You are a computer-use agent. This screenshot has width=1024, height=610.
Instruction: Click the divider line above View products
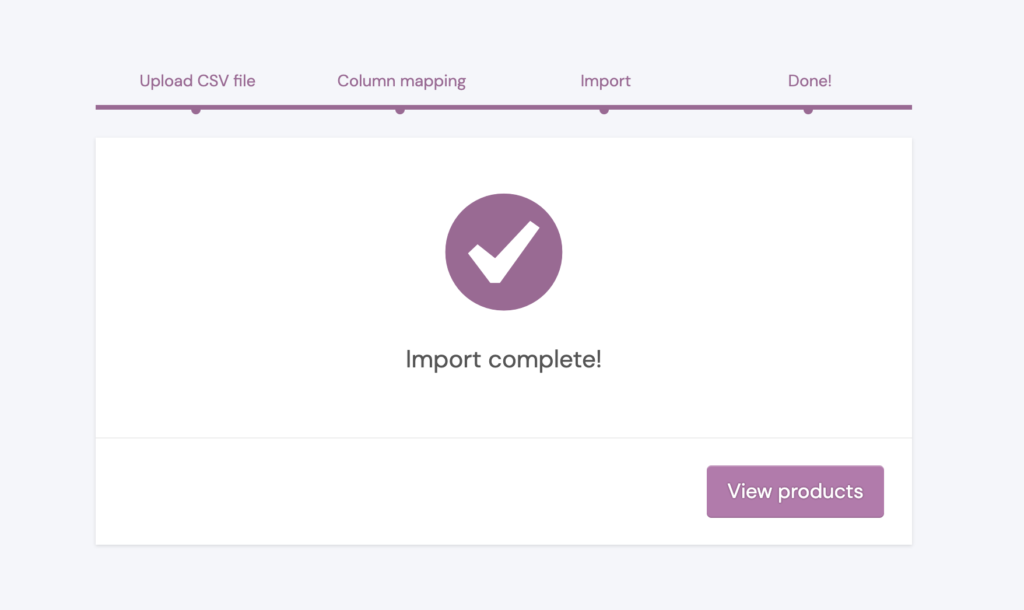(504, 438)
